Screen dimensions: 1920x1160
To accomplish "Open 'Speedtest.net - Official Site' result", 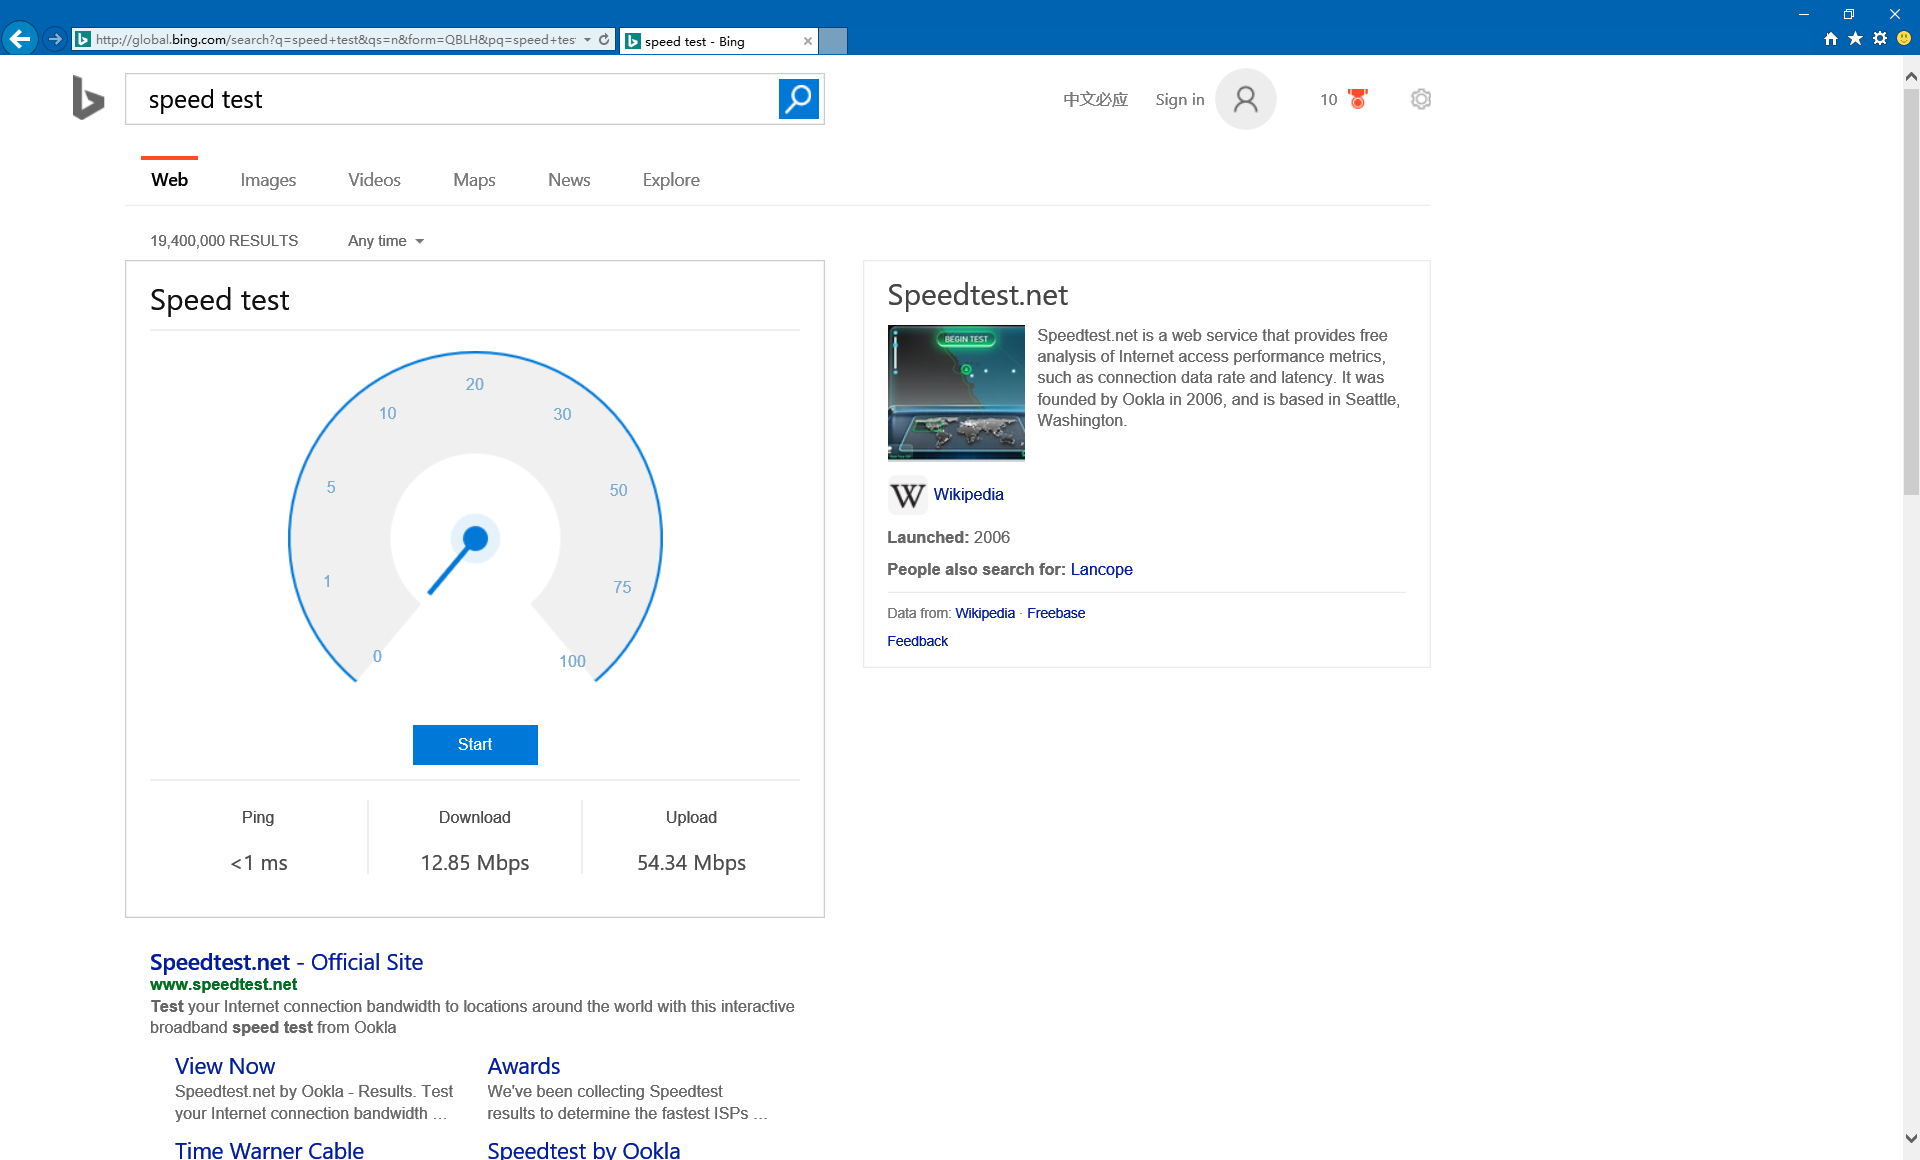I will click(x=286, y=962).
